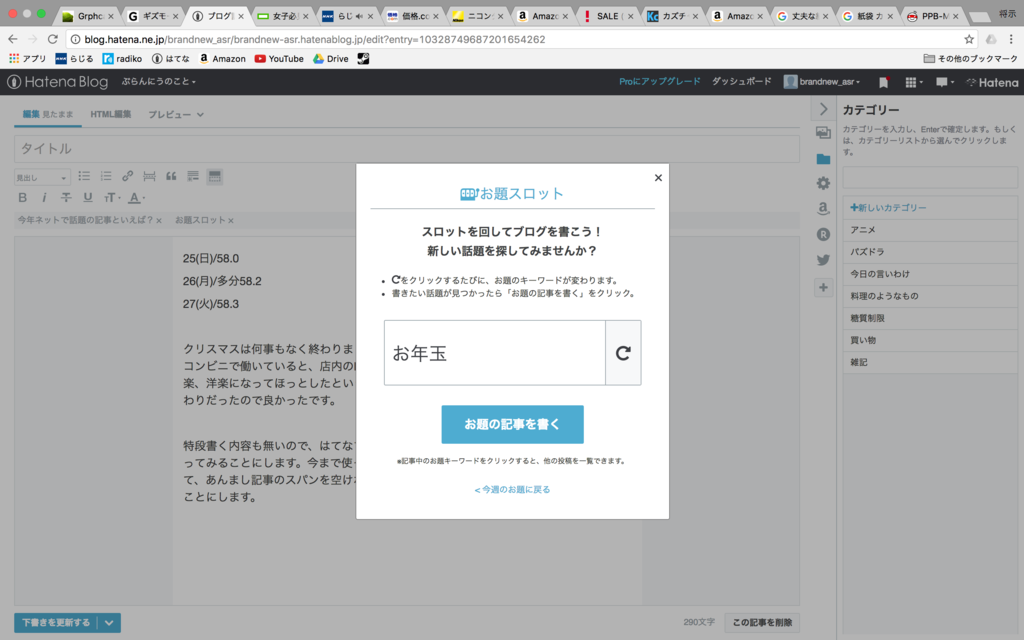The width and height of the screenshot is (1024, 640).
Task: Insert a hyperlink
Action: click(x=127, y=176)
